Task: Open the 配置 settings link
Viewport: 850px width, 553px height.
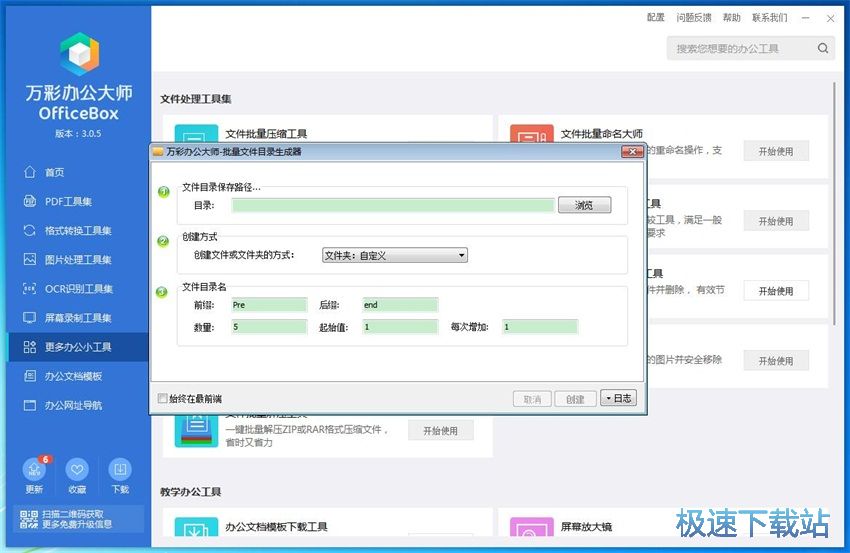Action: pyautogui.click(x=655, y=18)
